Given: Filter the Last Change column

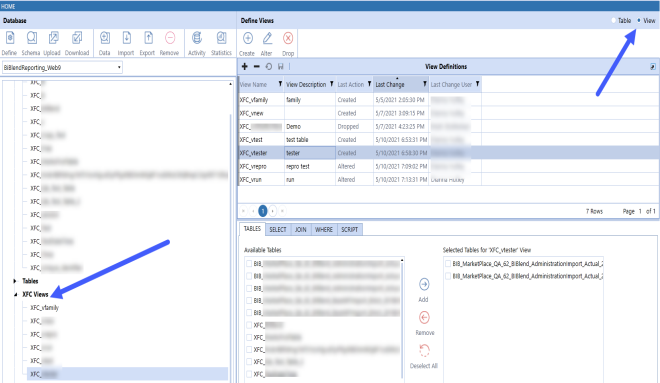Looking at the screenshot, I should coord(424,84).
